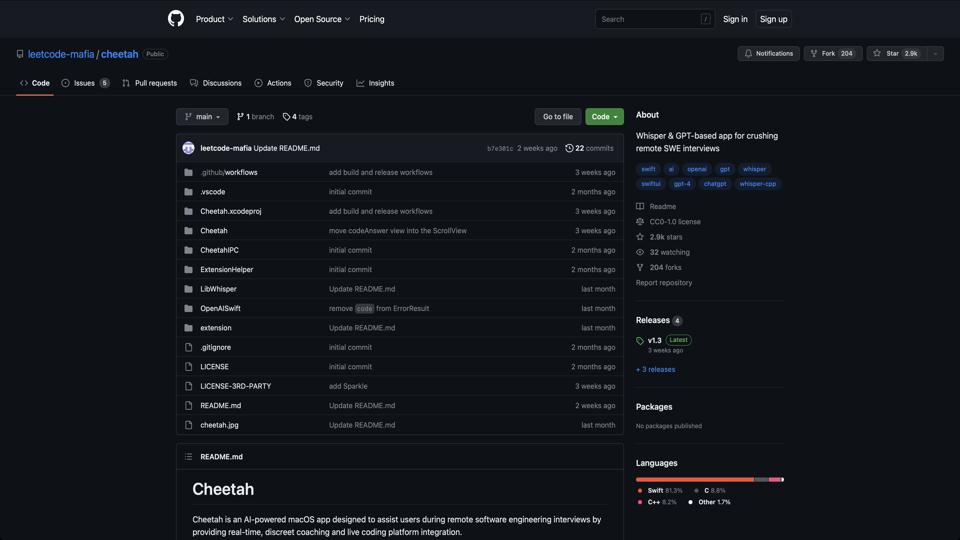Click the Swift segment of the languages bar
Image resolution: width=960 pixels, height=540 pixels.
tap(694, 480)
